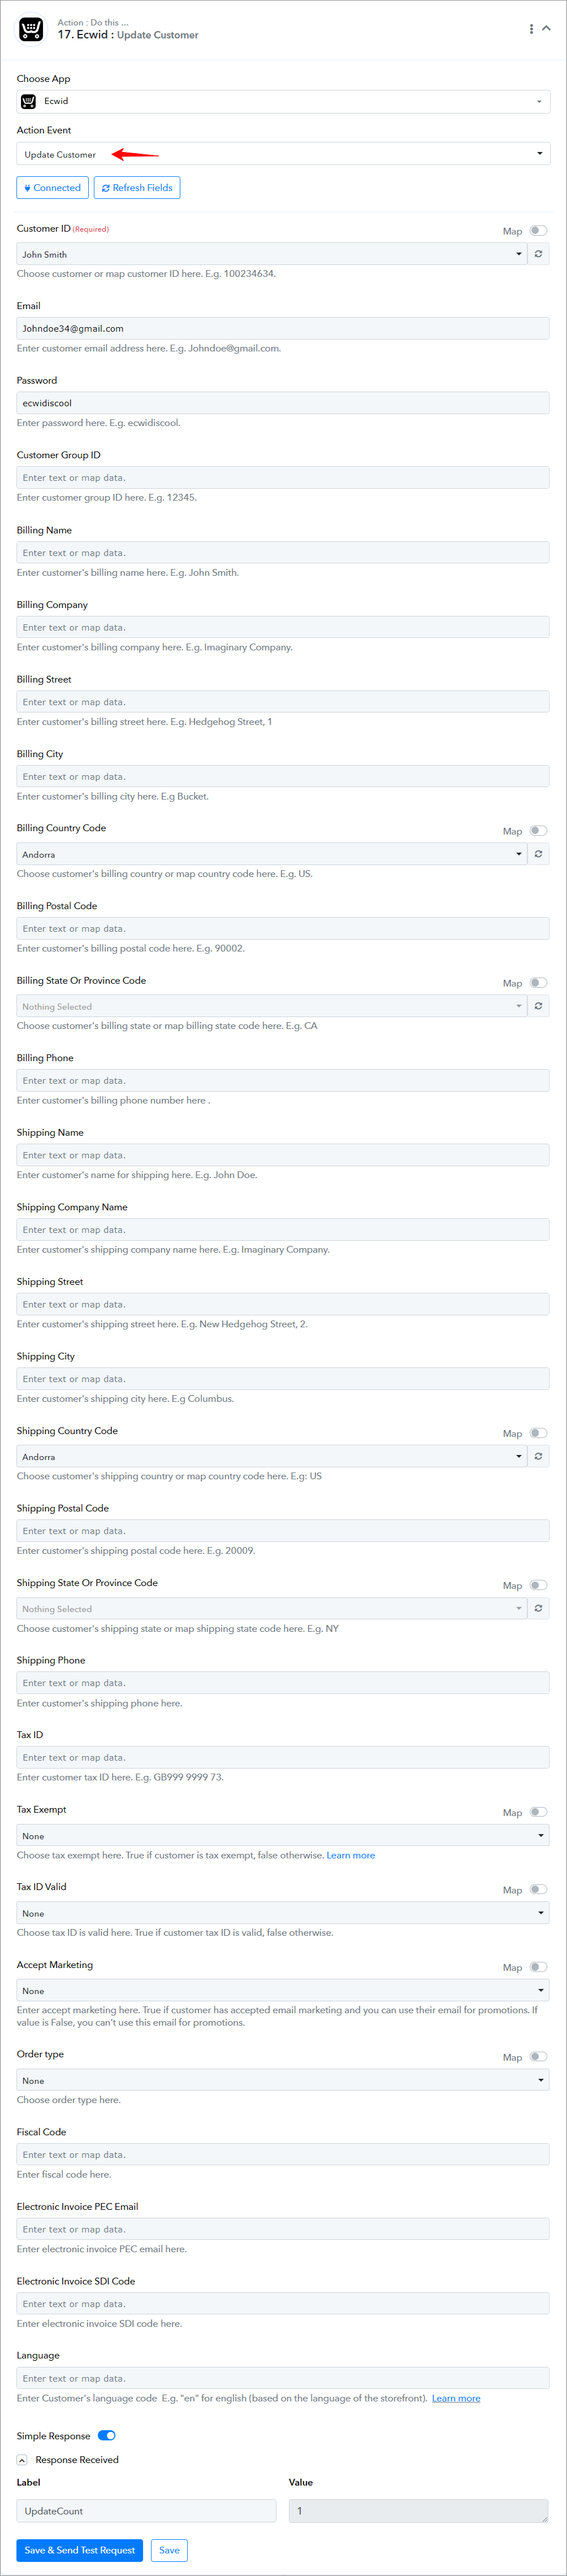567x2576 pixels.
Task: Click the Refresh Fields button
Action: pyautogui.click(x=137, y=188)
